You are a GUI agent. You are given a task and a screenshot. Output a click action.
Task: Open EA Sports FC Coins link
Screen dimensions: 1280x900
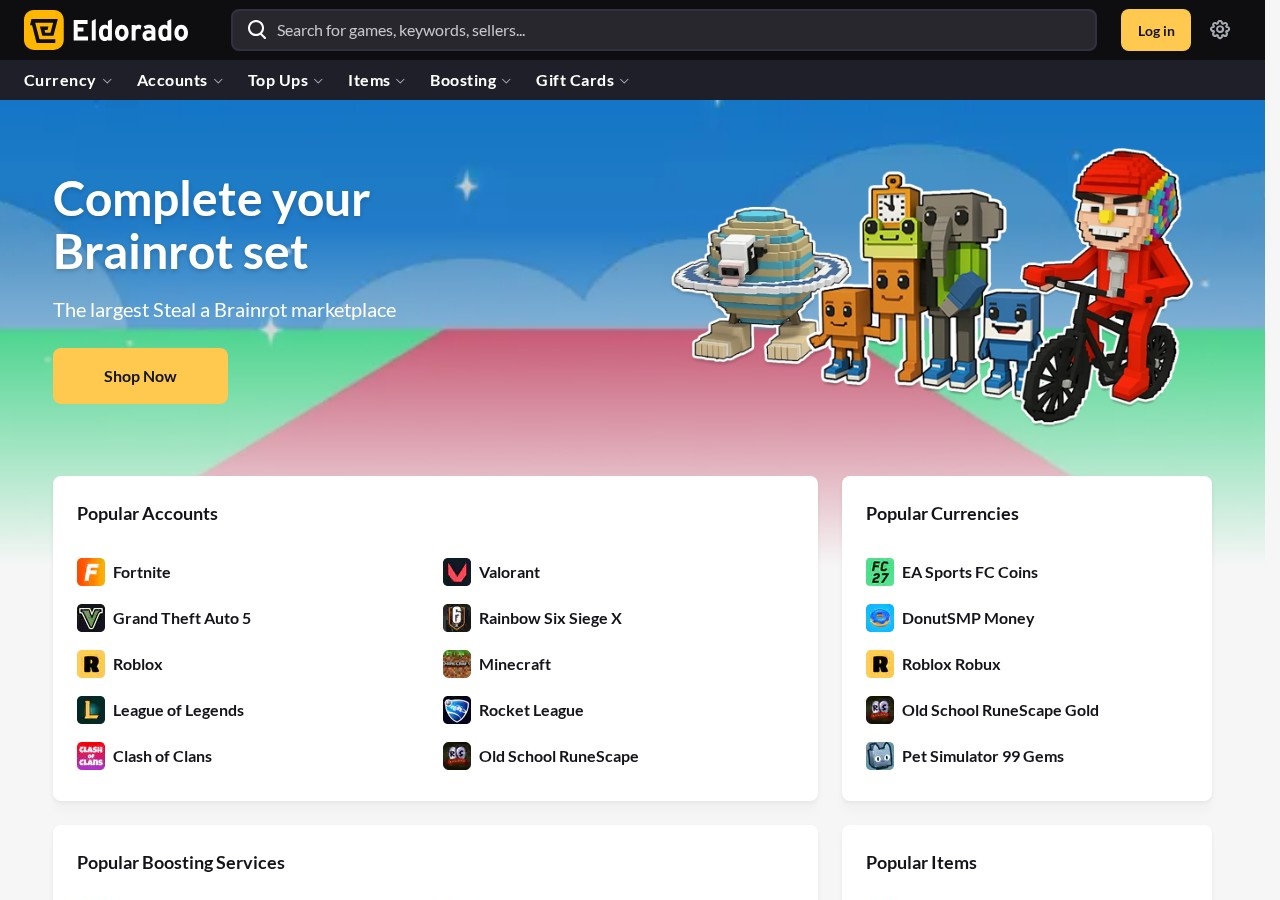point(970,572)
